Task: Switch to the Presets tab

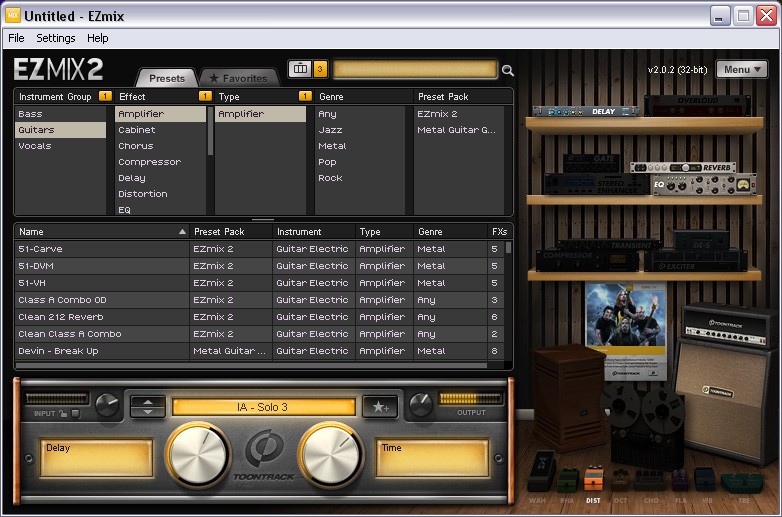Action: coord(167,78)
